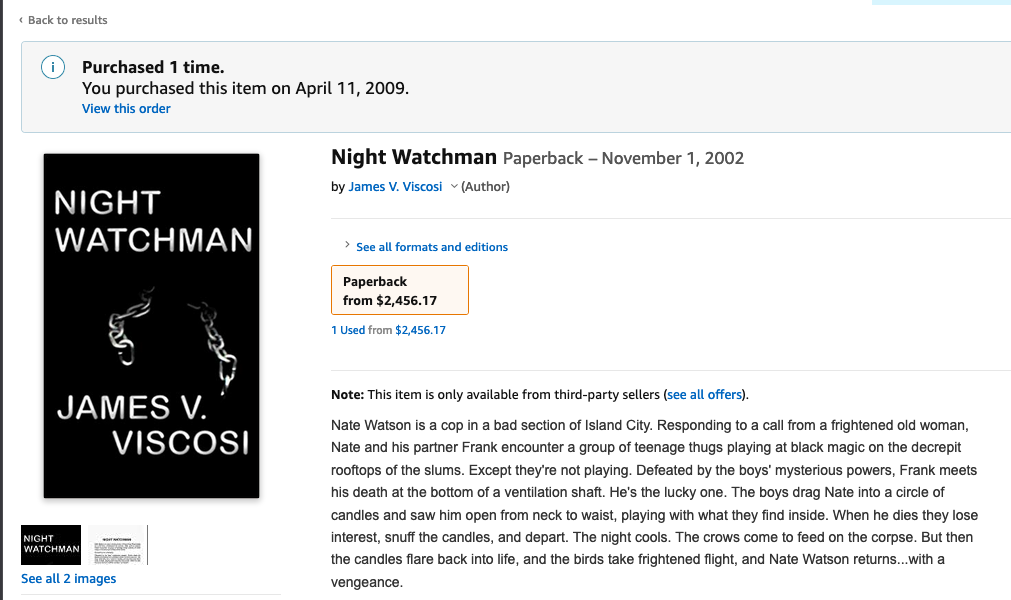The height and width of the screenshot is (600, 1011).
Task: Expand author dropdown next to James V. Viscosi
Action: point(454,186)
